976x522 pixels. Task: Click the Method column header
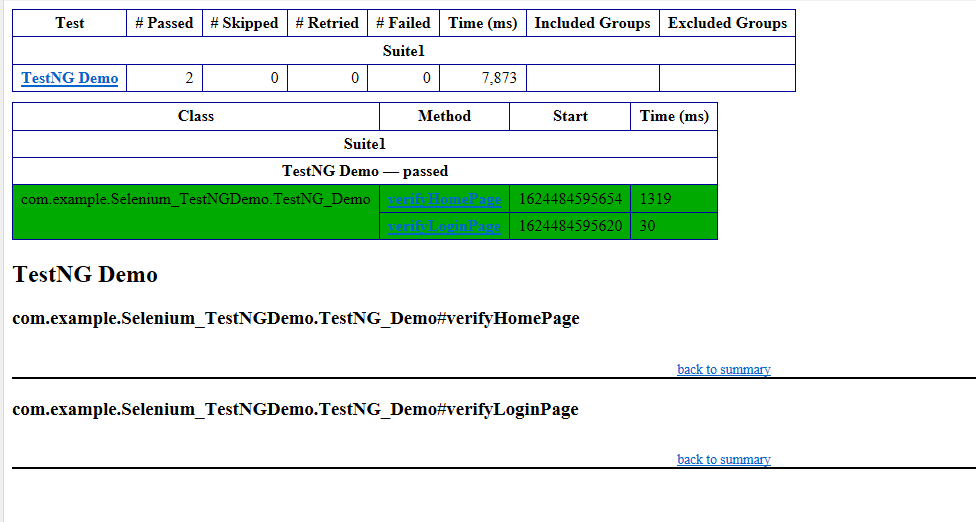[x=444, y=116]
